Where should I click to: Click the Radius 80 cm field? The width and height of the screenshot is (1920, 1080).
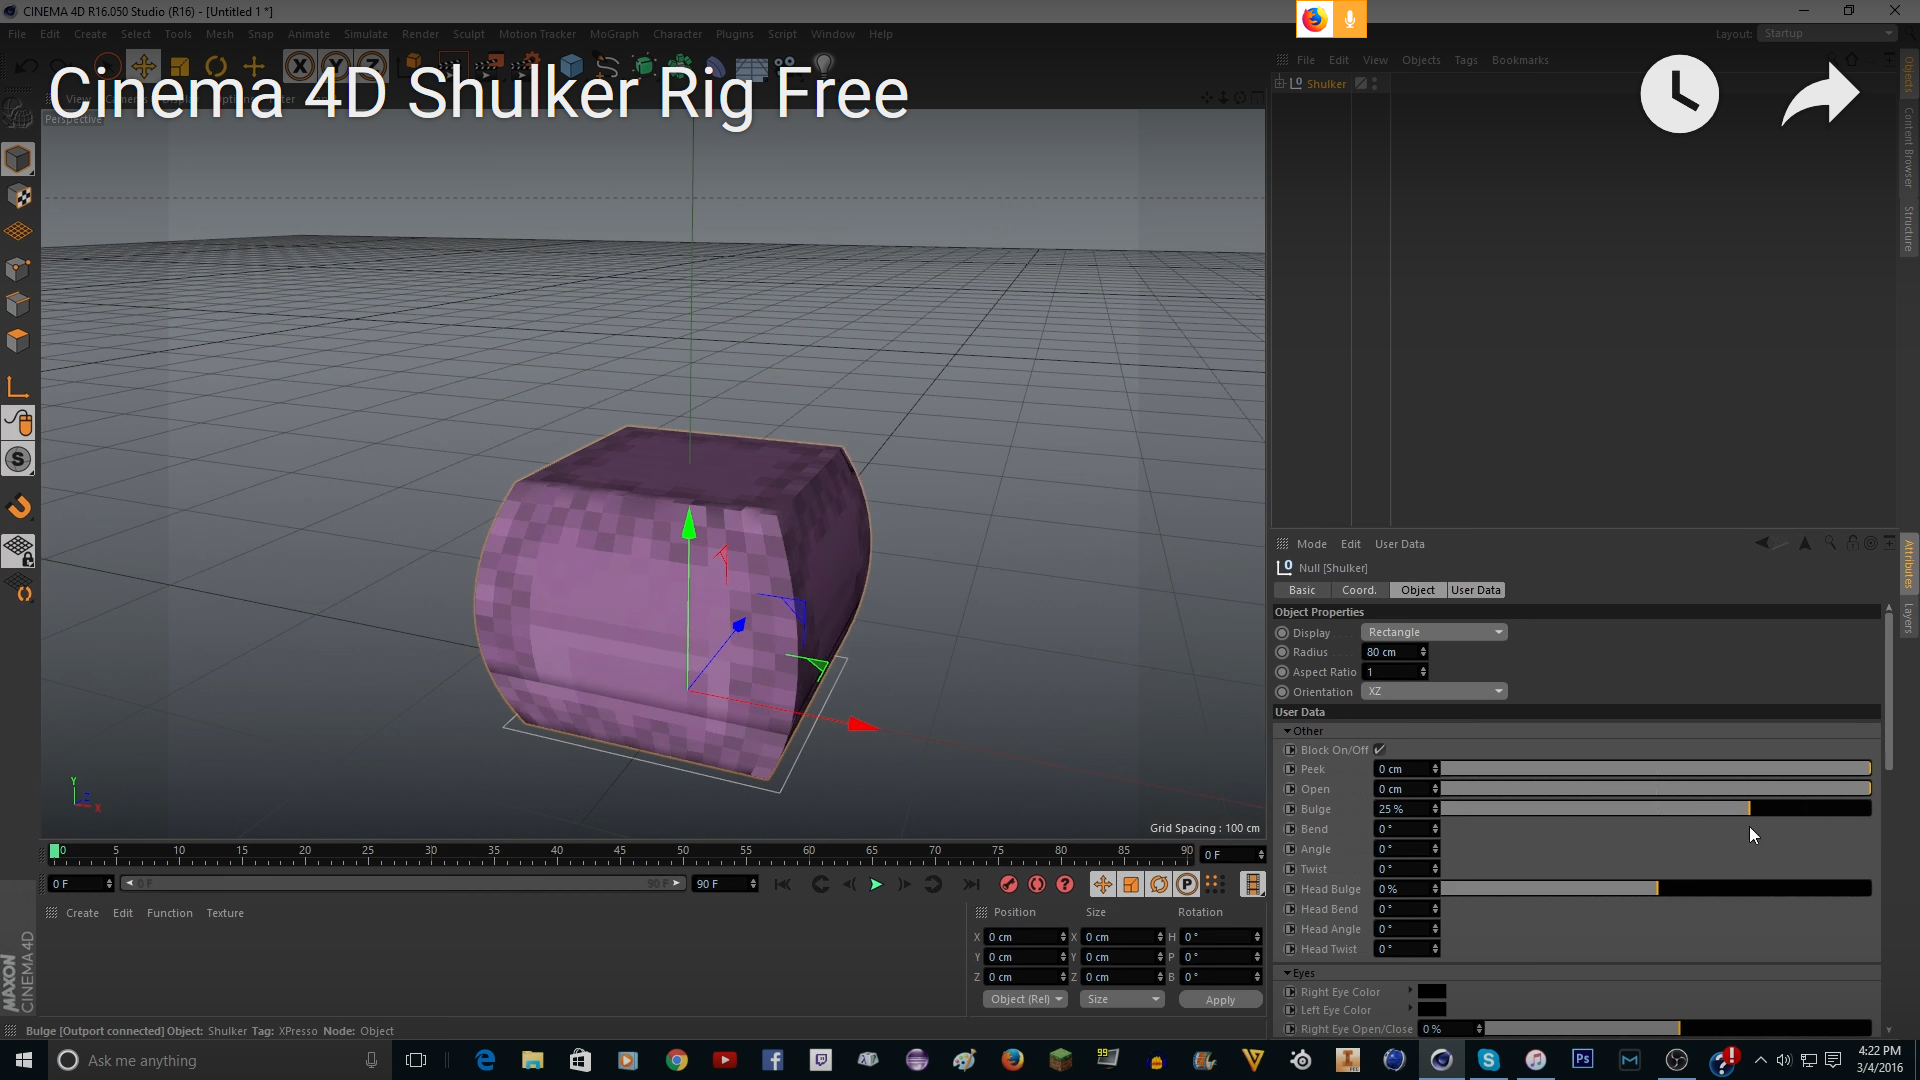point(1395,652)
